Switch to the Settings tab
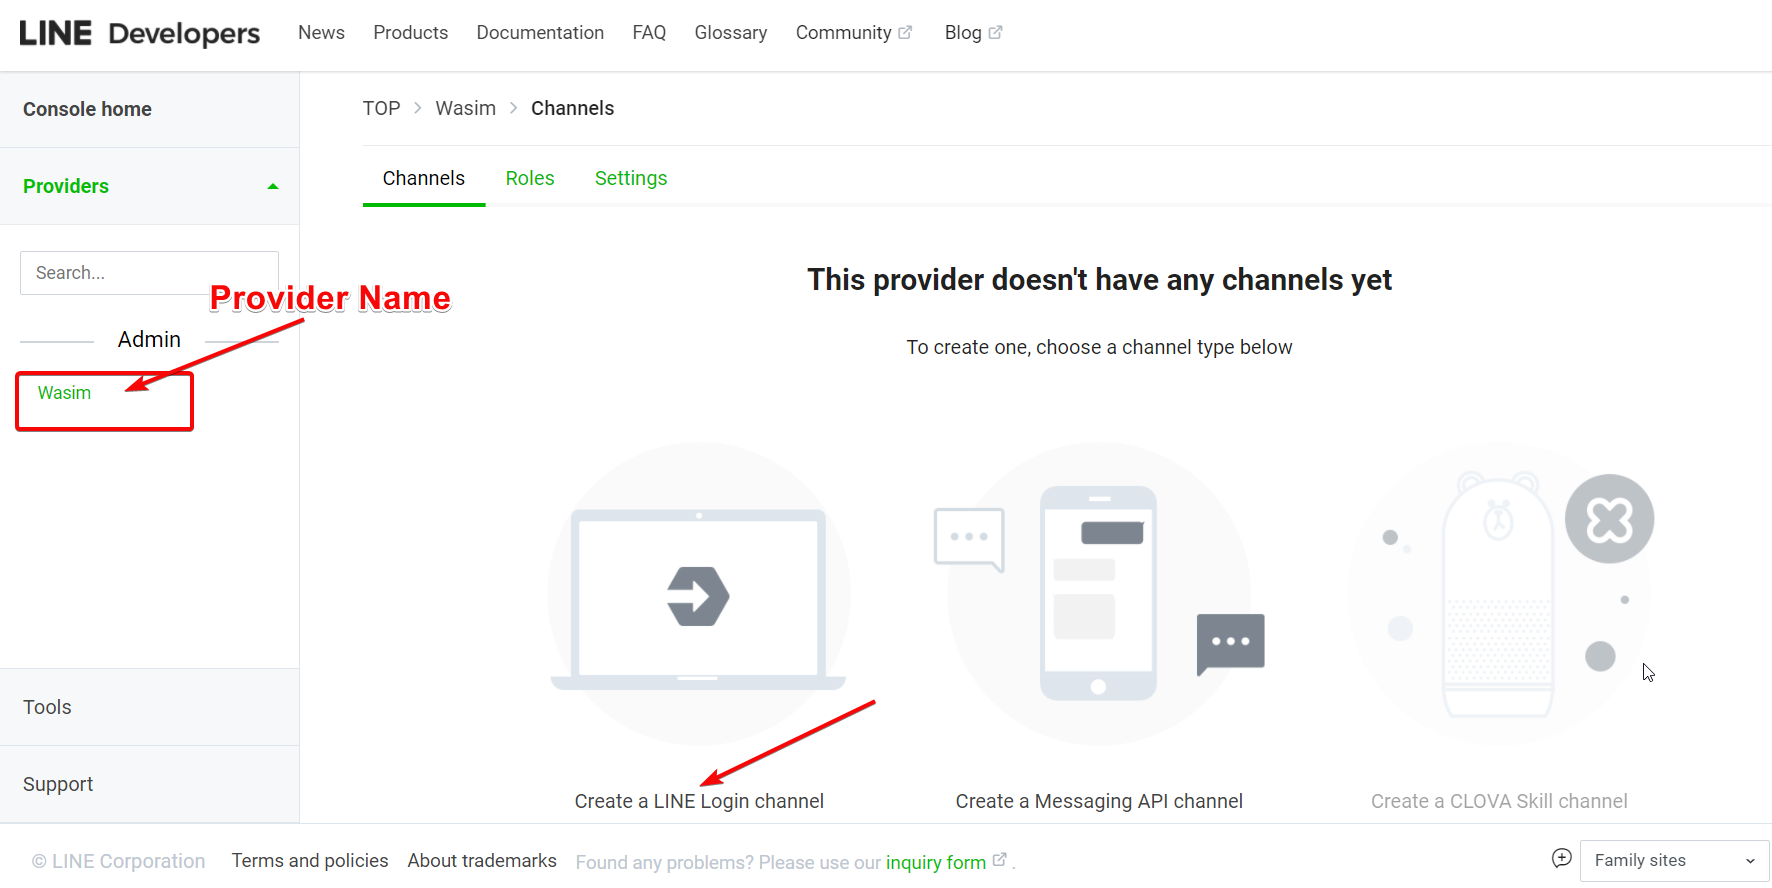Viewport: 1772px width, 888px height. point(631,178)
